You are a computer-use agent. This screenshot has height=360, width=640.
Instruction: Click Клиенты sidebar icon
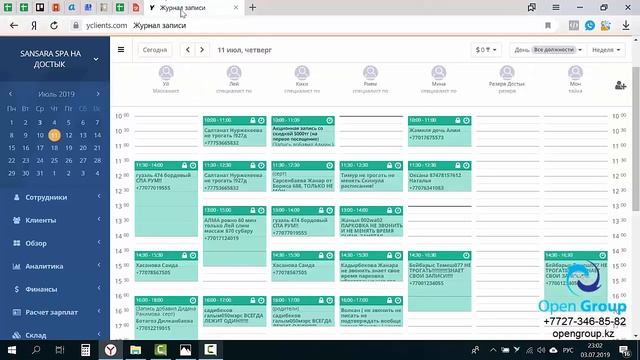(16, 220)
